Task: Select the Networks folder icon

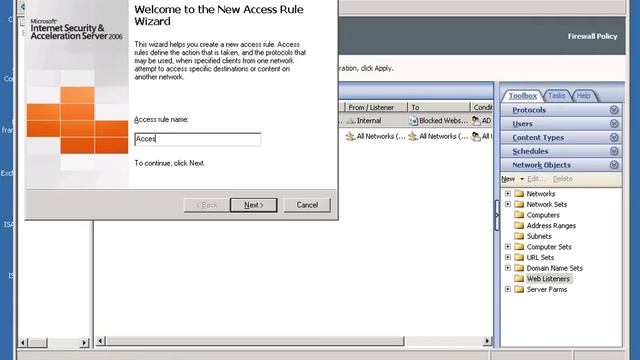Action: click(519, 193)
